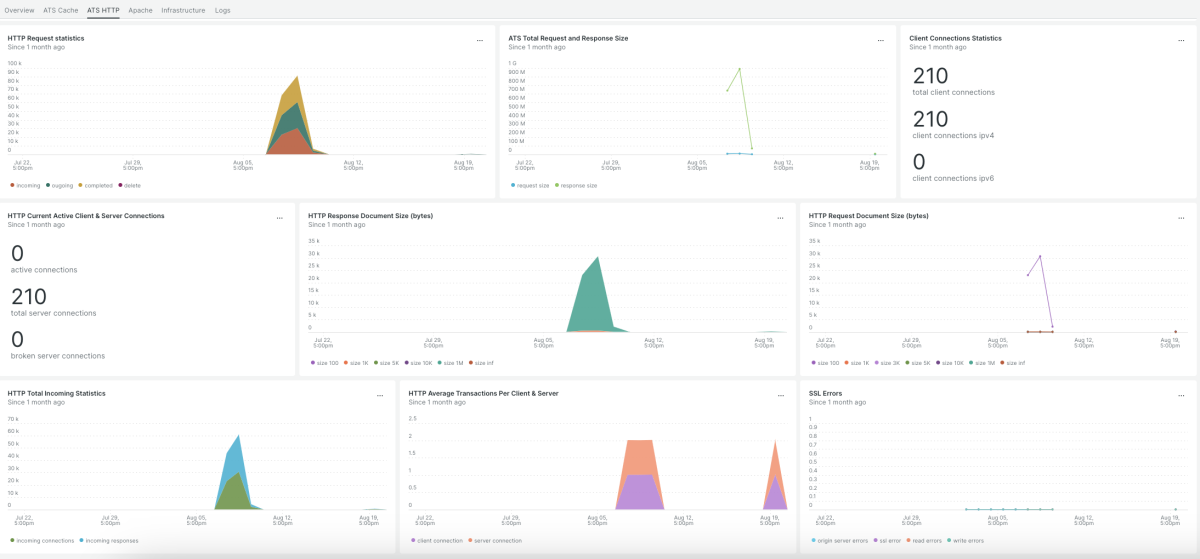Click ellipsis on HTTP Request Document Size chart
This screenshot has height=559, width=1200.
tap(1181, 218)
